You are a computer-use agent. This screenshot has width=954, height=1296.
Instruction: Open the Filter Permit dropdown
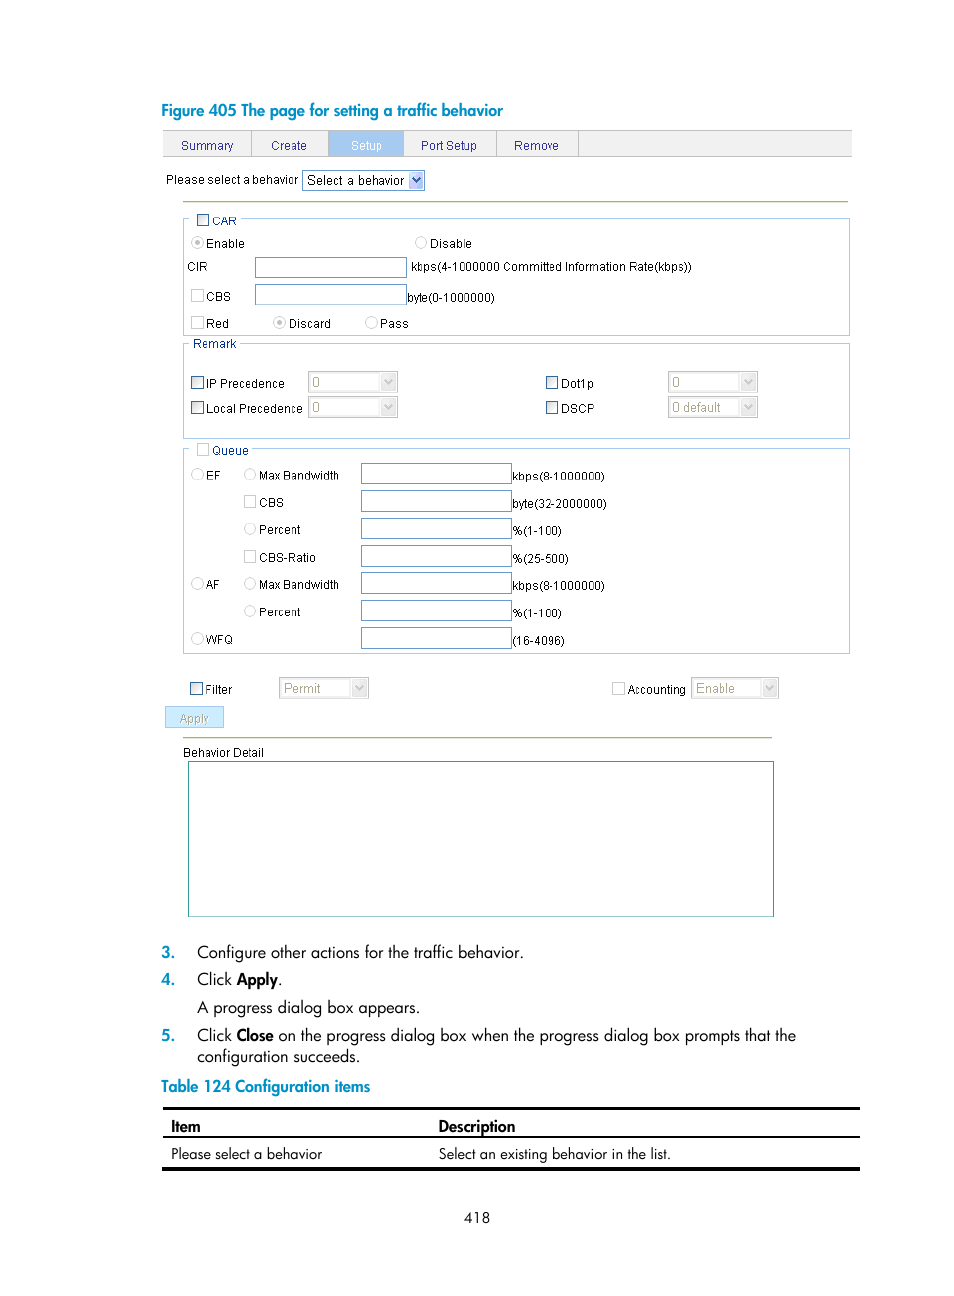click(324, 688)
